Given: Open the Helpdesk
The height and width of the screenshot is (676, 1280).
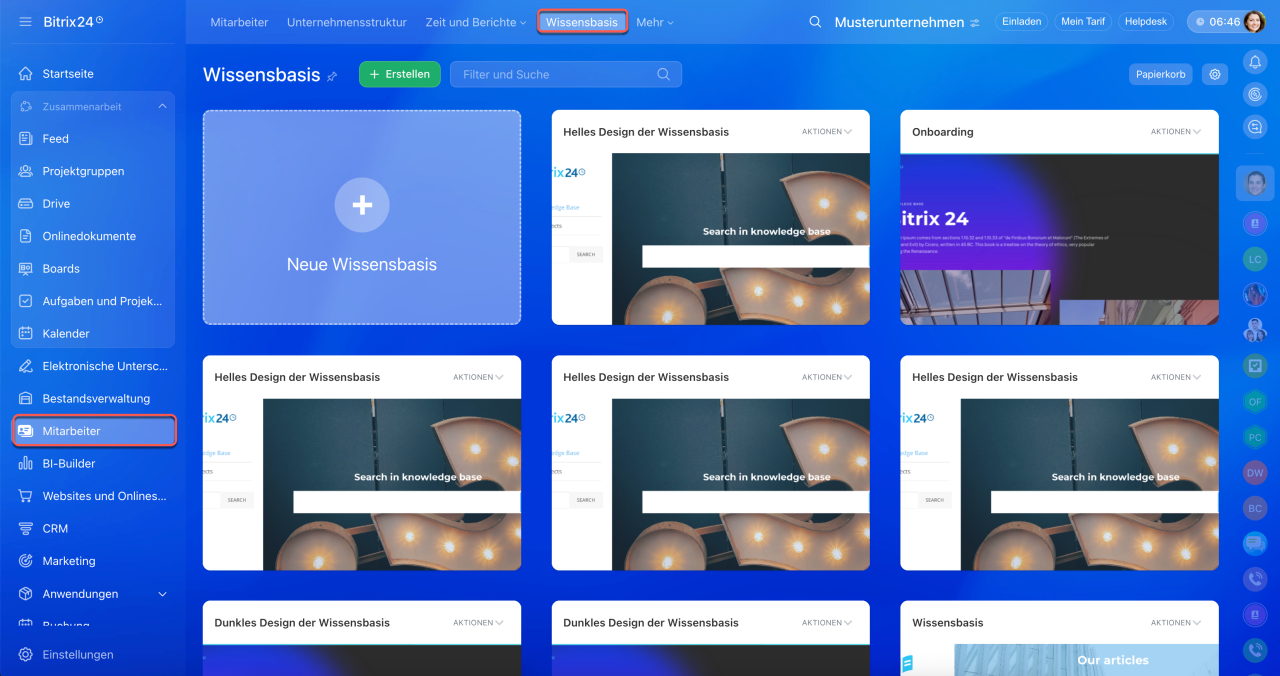Looking at the screenshot, I should [x=1146, y=22].
